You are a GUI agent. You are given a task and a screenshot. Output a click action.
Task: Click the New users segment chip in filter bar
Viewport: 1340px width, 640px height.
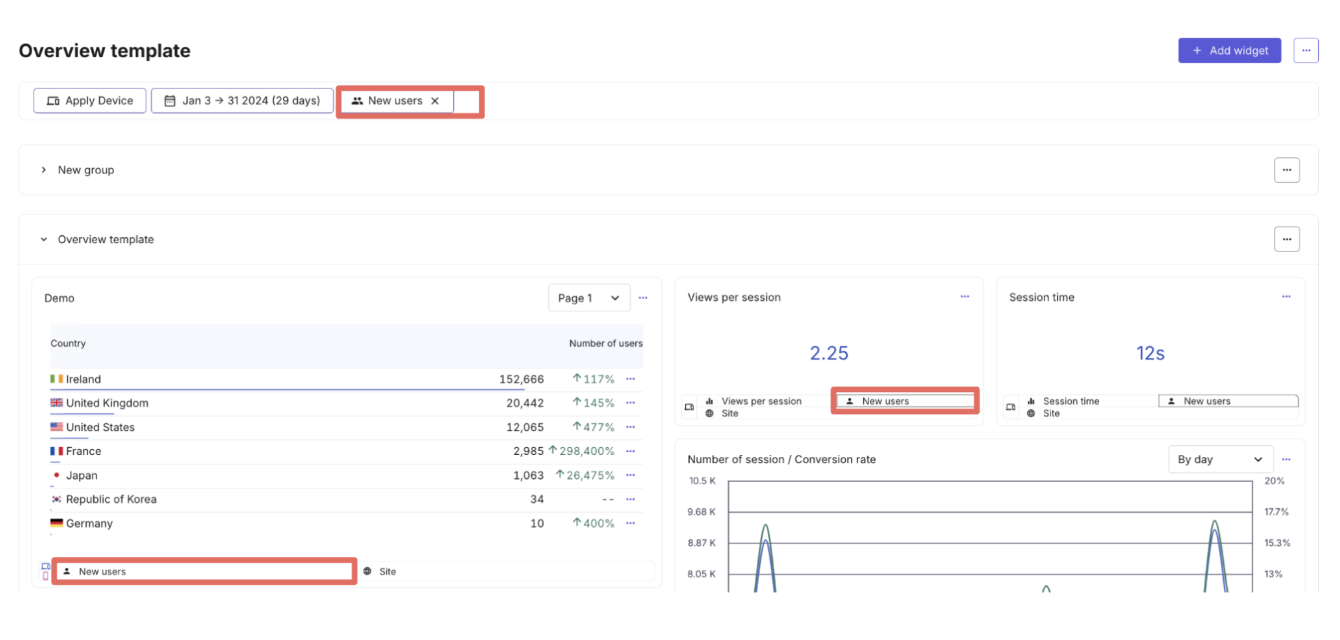click(x=396, y=101)
